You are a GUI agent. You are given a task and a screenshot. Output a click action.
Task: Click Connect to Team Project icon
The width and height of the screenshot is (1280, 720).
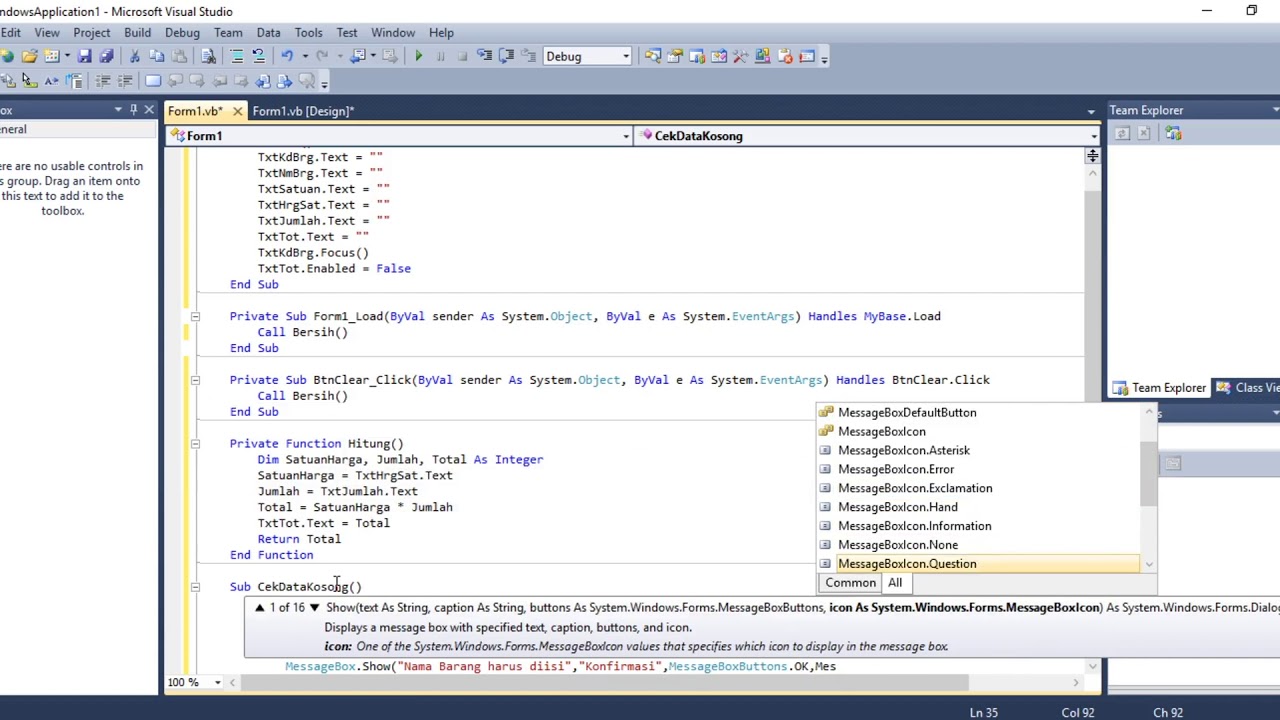tap(1174, 134)
